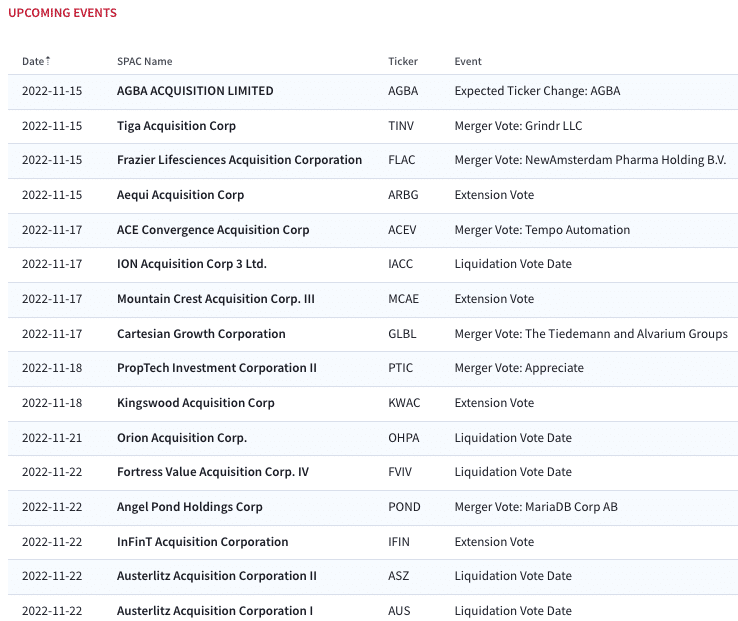This screenshot has height=621, width=738.
Task: Open AGBA ACQUISITION LIMITED link
Action: [x=195, y=91]
